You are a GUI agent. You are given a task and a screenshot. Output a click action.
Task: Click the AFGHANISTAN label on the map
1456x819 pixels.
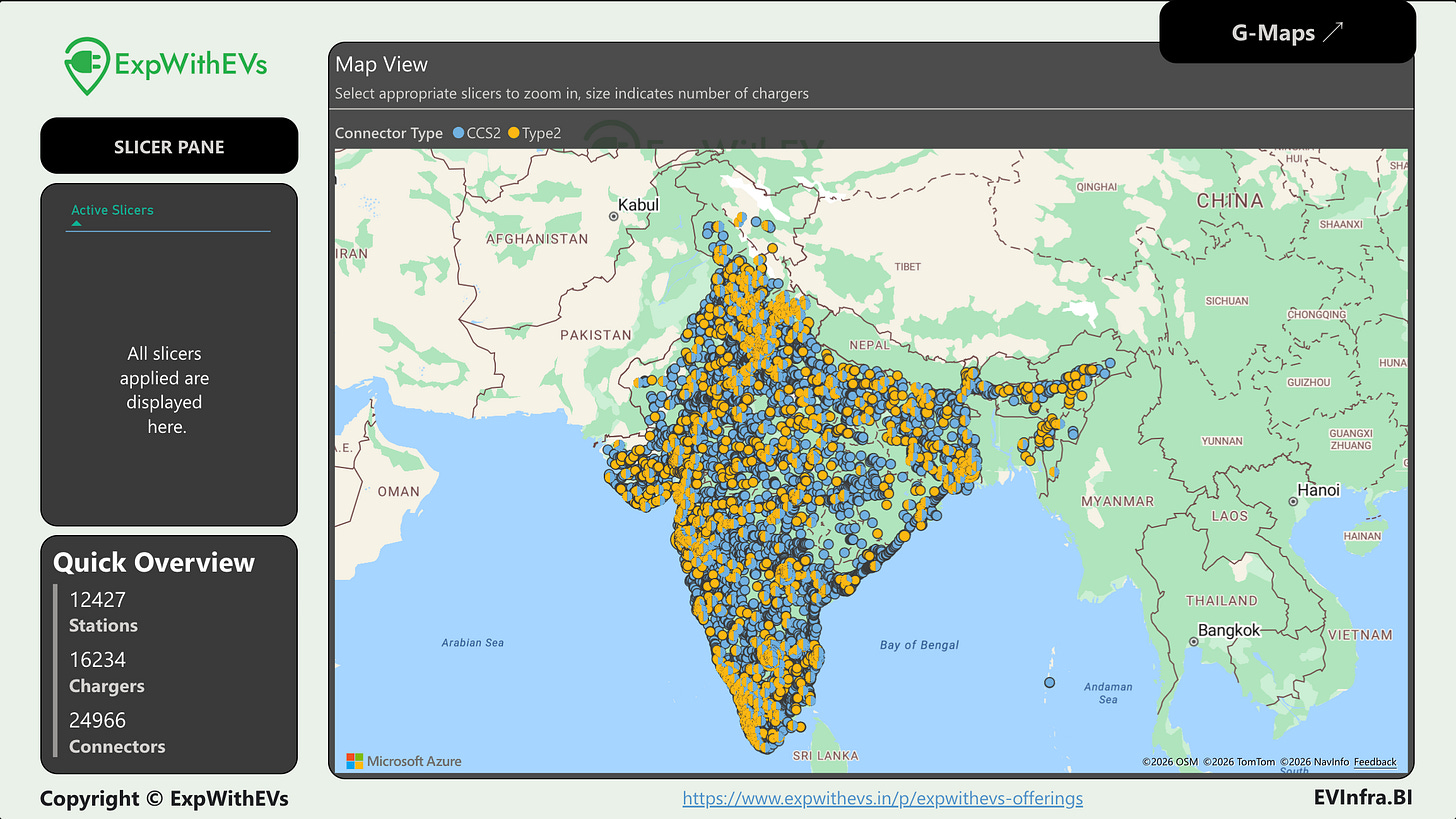tap(537, 239)
